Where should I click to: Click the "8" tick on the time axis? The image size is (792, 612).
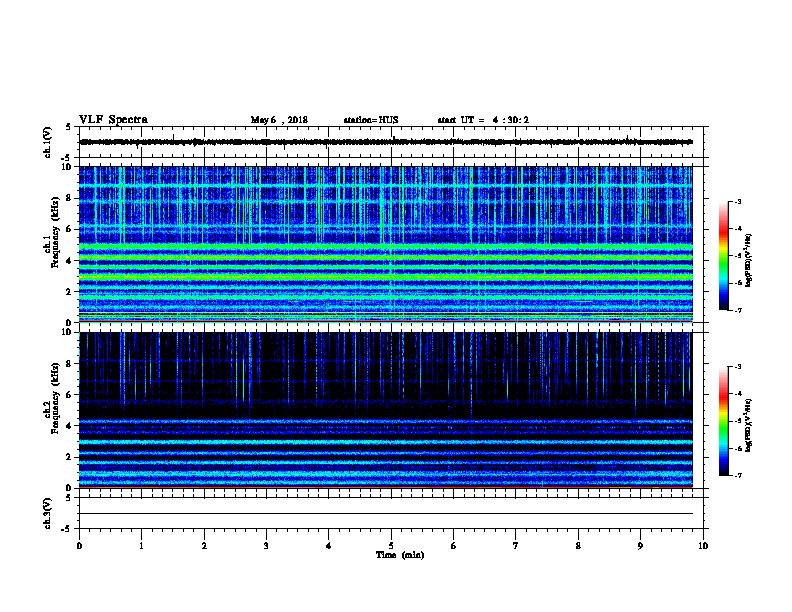[x=578, y=546]
